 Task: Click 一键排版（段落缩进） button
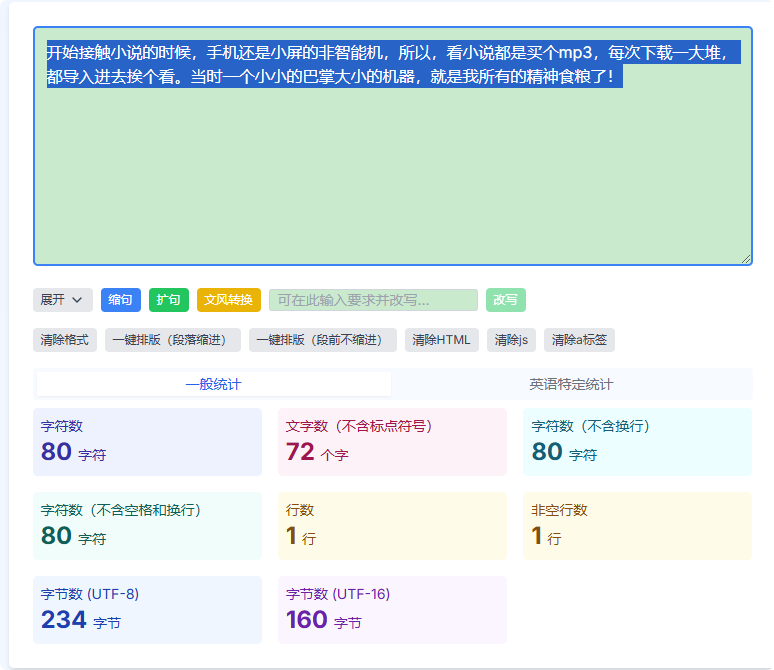coord(173,340)
